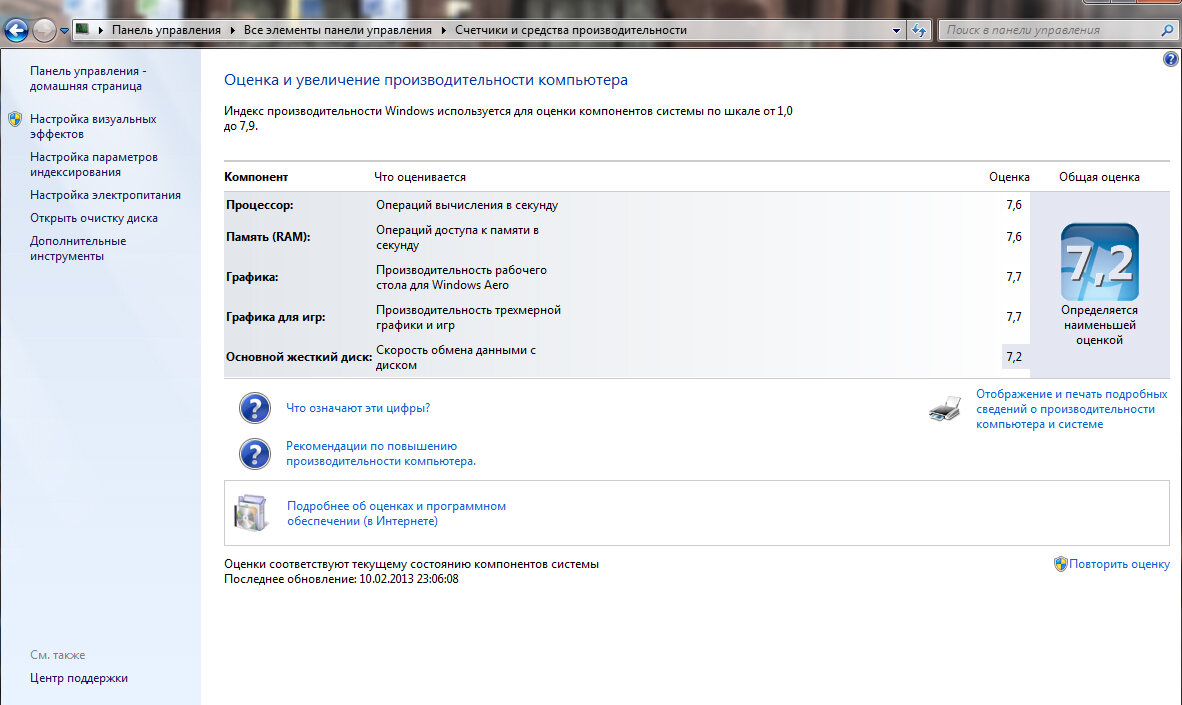Open Центр поддержки link
1182x705 pixels.
pyautogui.click(x=78, y=678)
